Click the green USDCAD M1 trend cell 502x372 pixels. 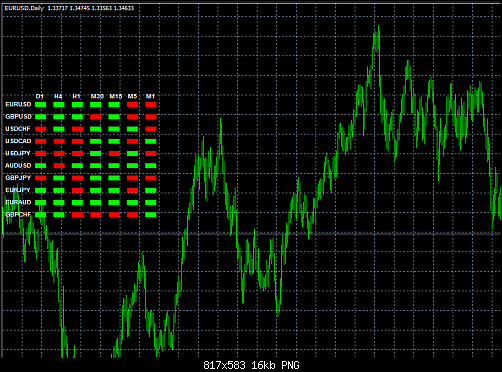point(151,141)
